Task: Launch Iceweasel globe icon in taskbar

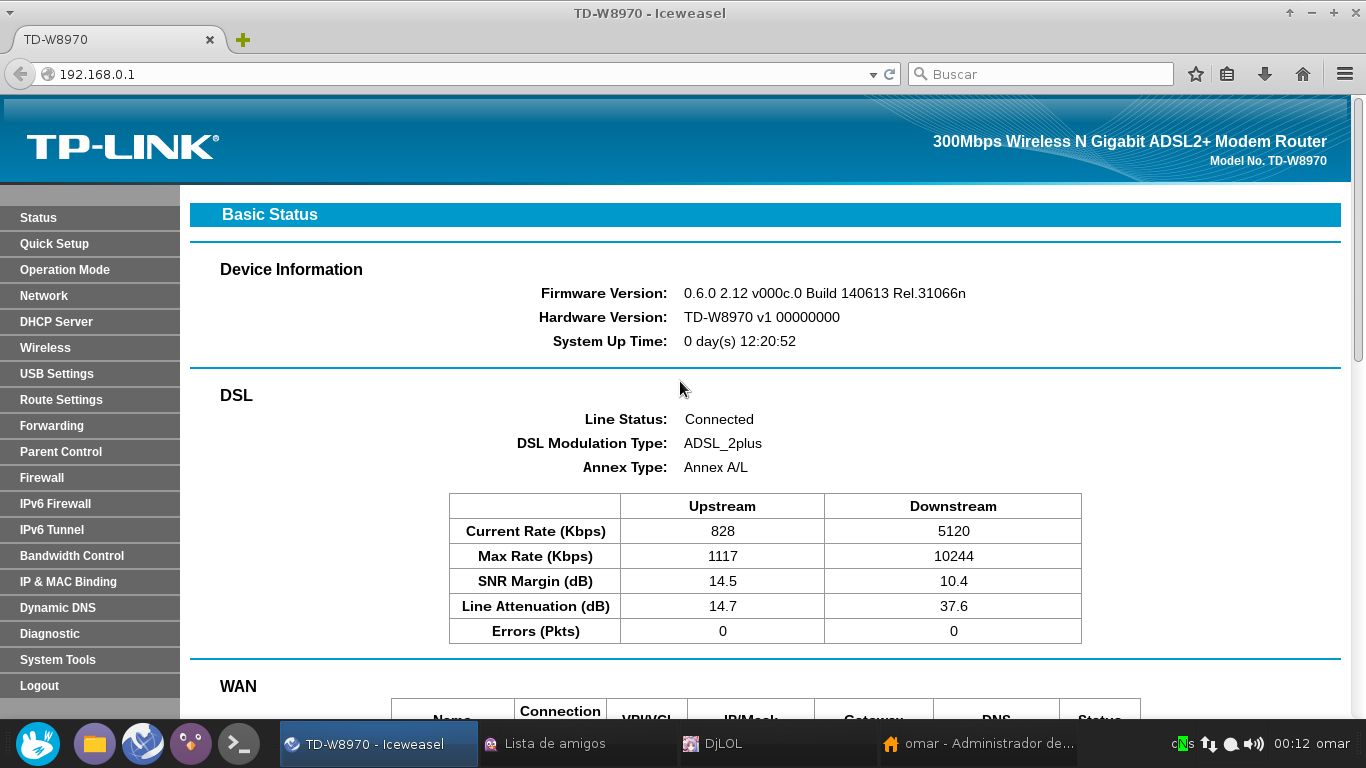Action: [143, 744]
